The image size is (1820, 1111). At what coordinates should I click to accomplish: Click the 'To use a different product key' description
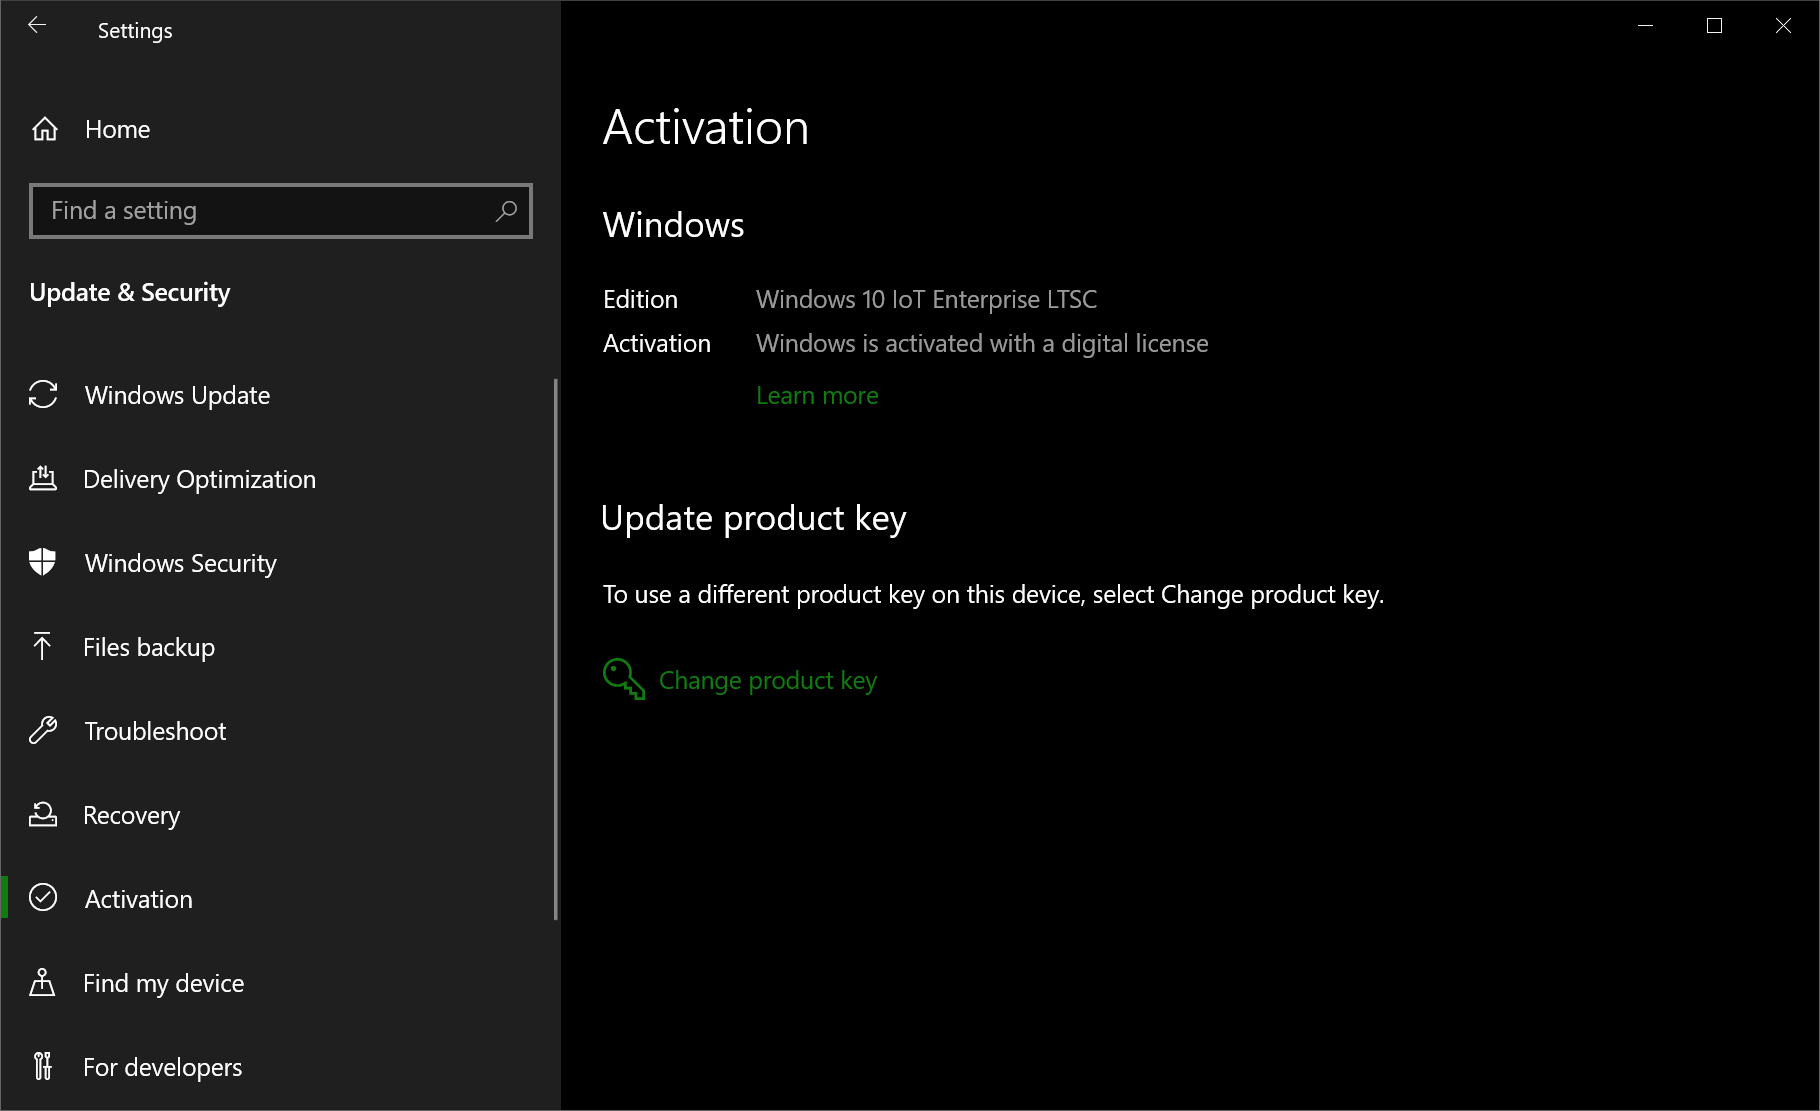[x=993, y=594]
